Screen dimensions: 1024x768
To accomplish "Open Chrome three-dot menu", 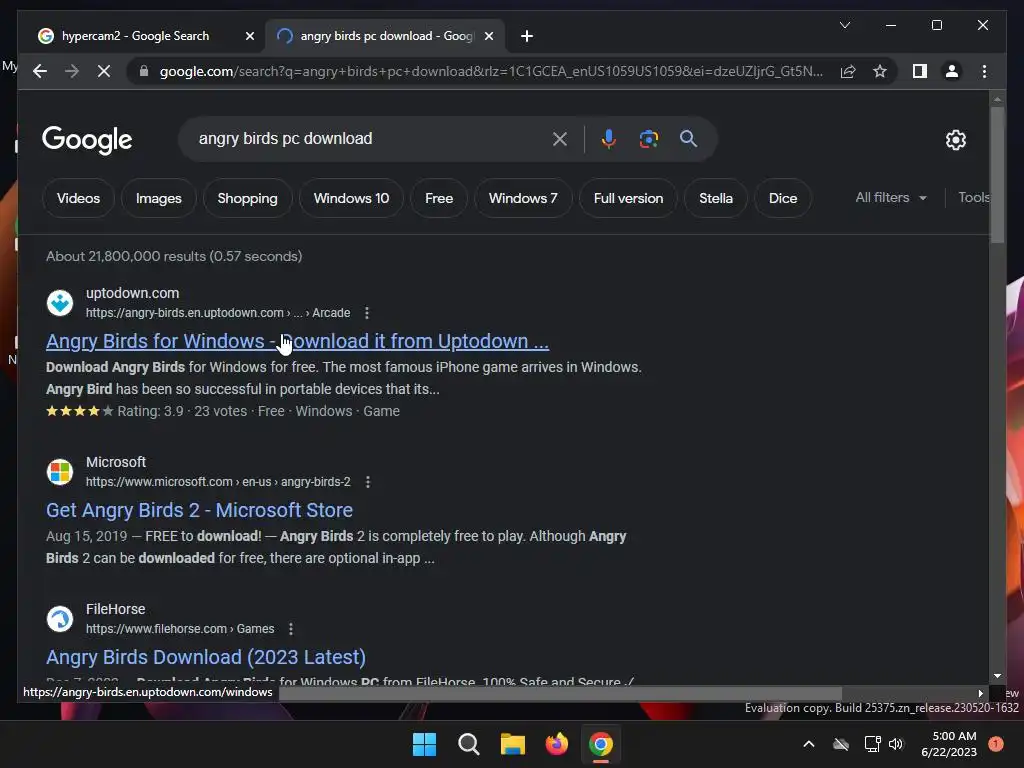I will point(984,71).
